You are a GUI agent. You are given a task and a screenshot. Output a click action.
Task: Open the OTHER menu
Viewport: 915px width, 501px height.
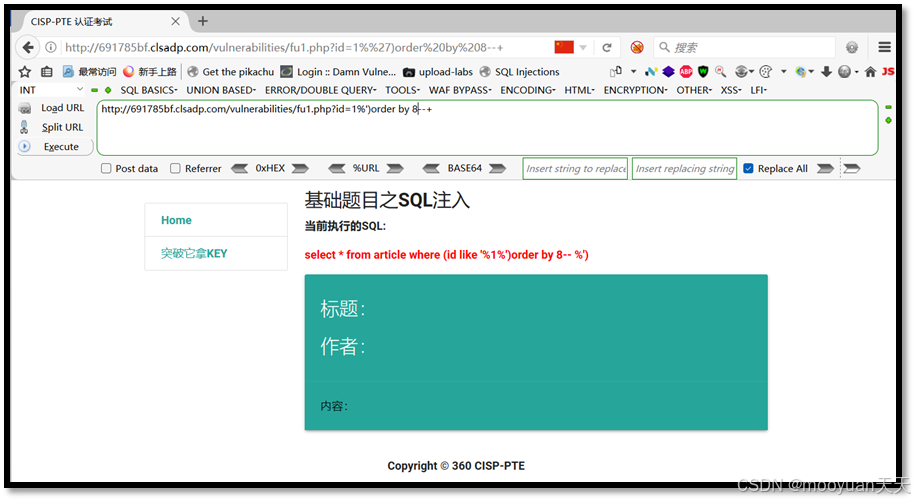point(694,90)
